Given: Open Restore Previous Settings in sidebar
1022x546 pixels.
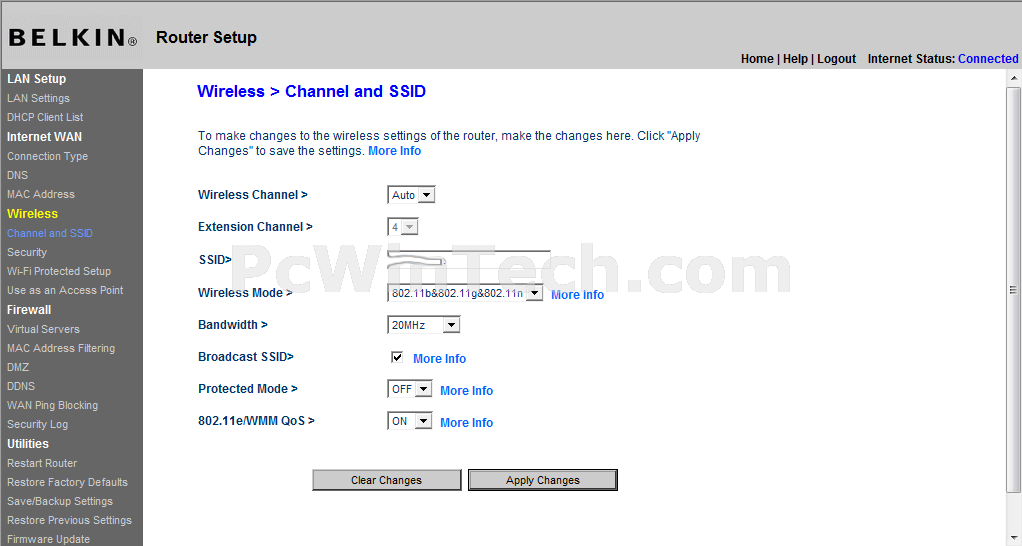Looking at the screenshot, I should [x=69, y=520].
